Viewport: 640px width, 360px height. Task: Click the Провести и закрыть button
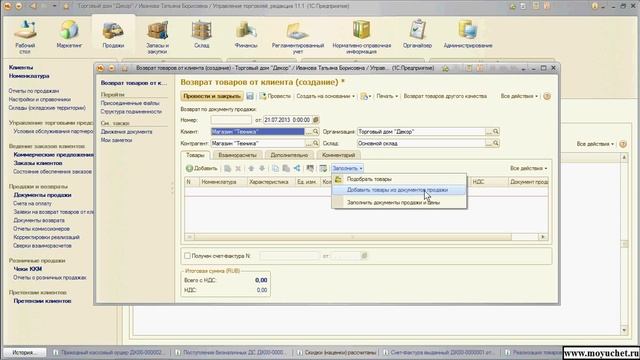tap(212, 96)
